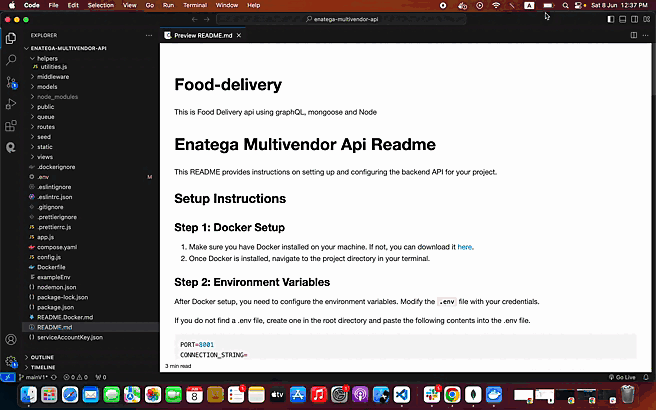Open the Search view in activity bar
Screen dimensions: 656x410
(x=11, y=60)
